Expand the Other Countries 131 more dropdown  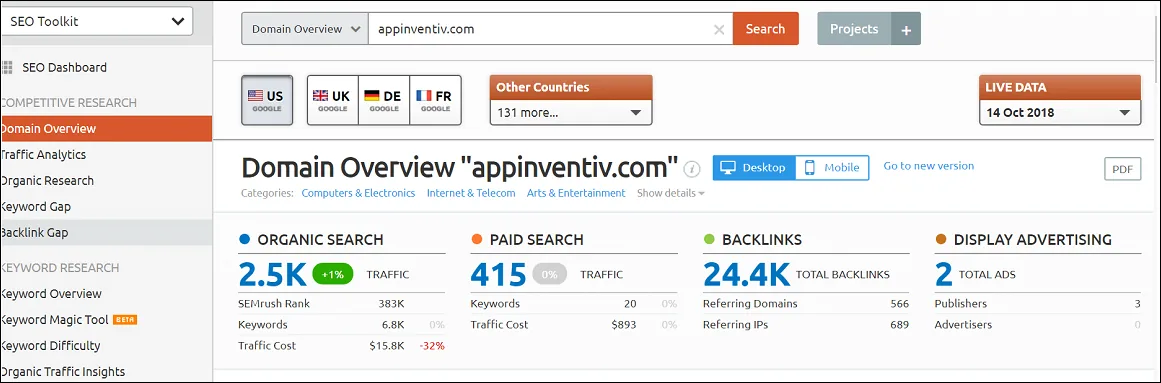pyautogui.click(x=571, y=113)
